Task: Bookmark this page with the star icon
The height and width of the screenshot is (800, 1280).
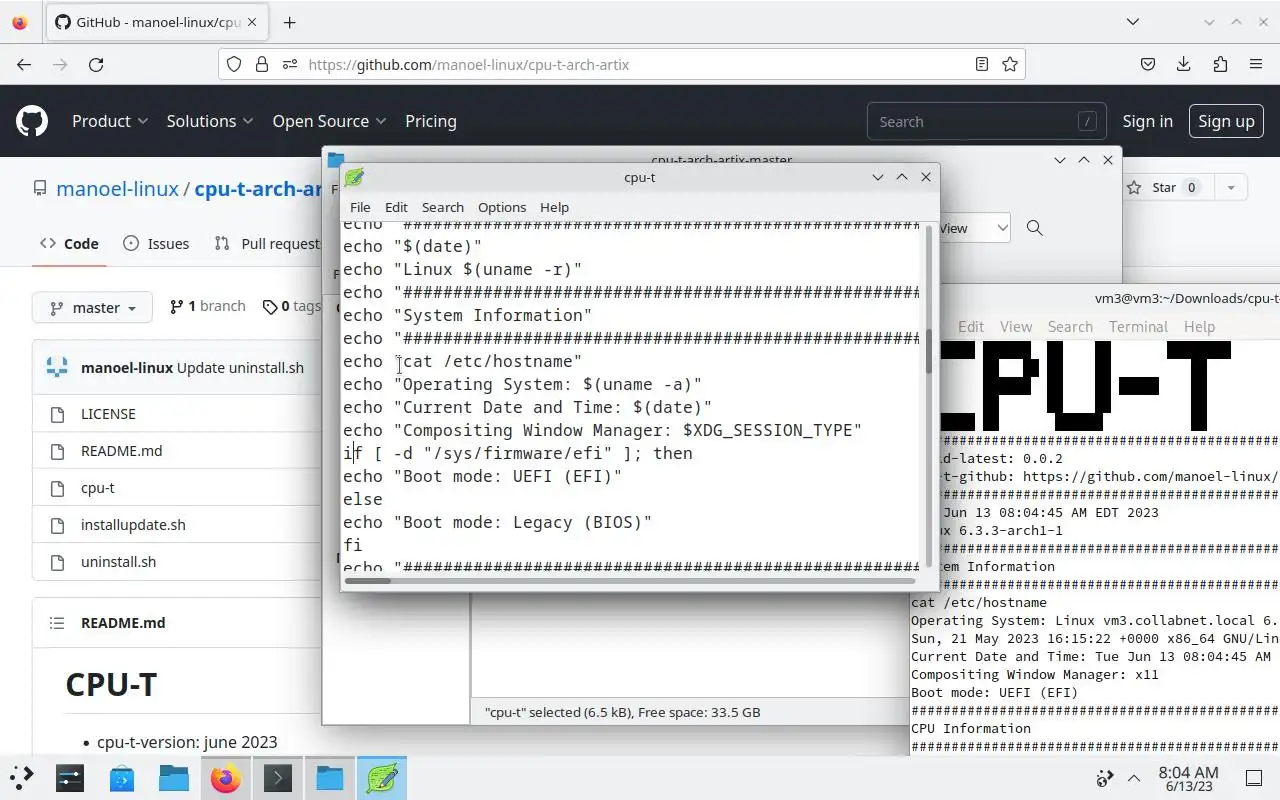Action: 1010,64
